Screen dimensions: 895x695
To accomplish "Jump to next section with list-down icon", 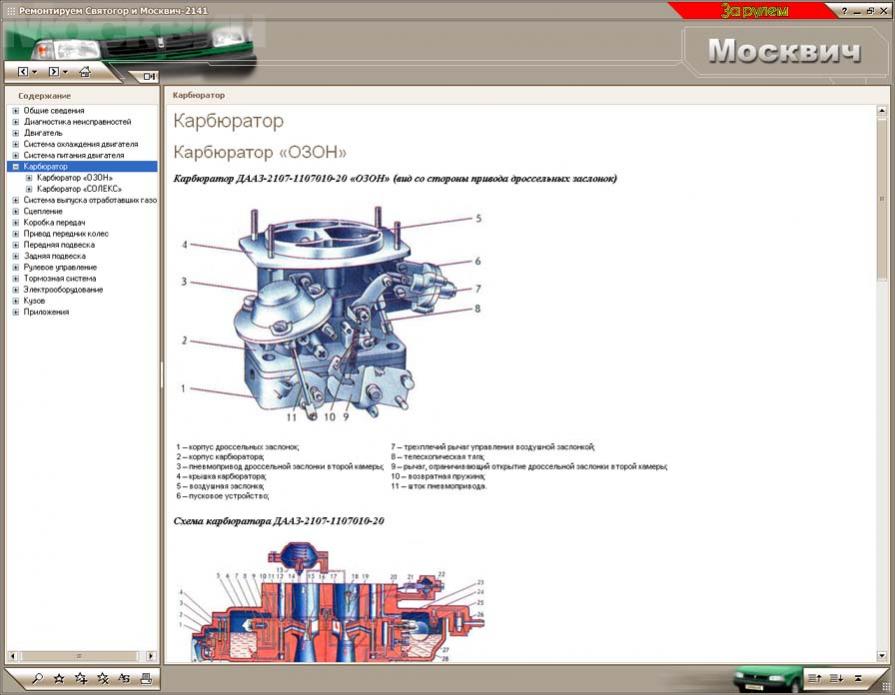I will pos(836,678).
